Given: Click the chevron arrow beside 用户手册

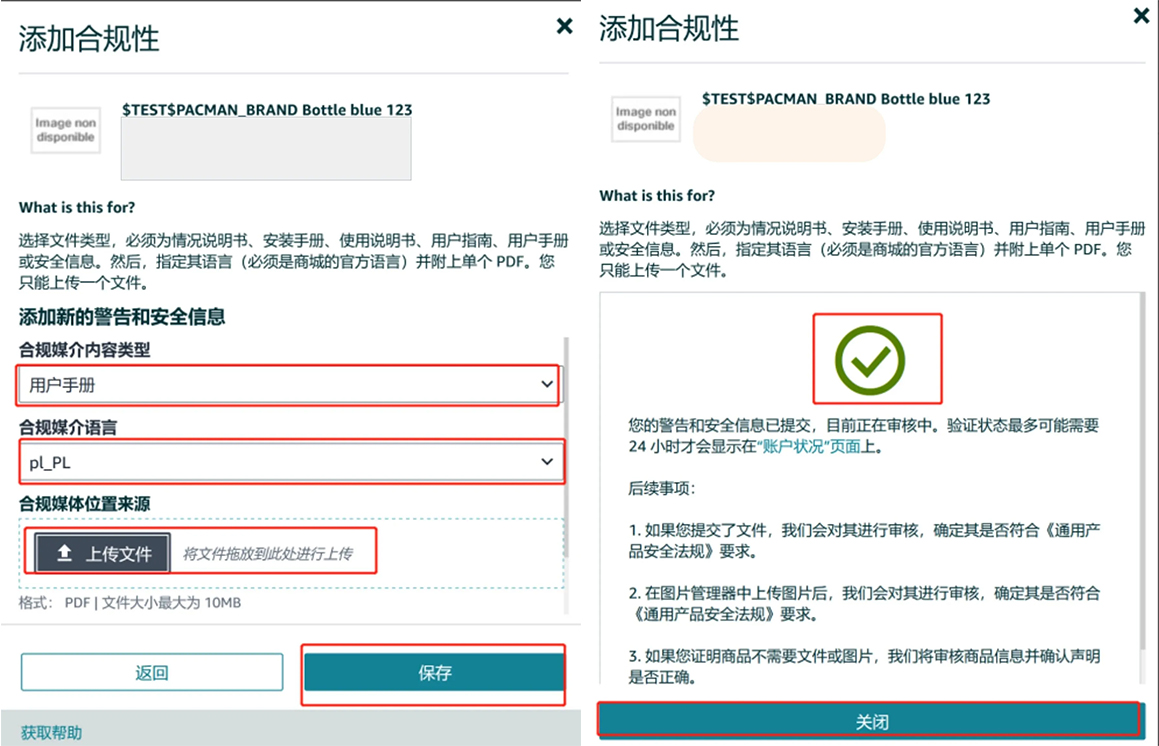Looking at the screenshot, I should click(x=546, y=384).
